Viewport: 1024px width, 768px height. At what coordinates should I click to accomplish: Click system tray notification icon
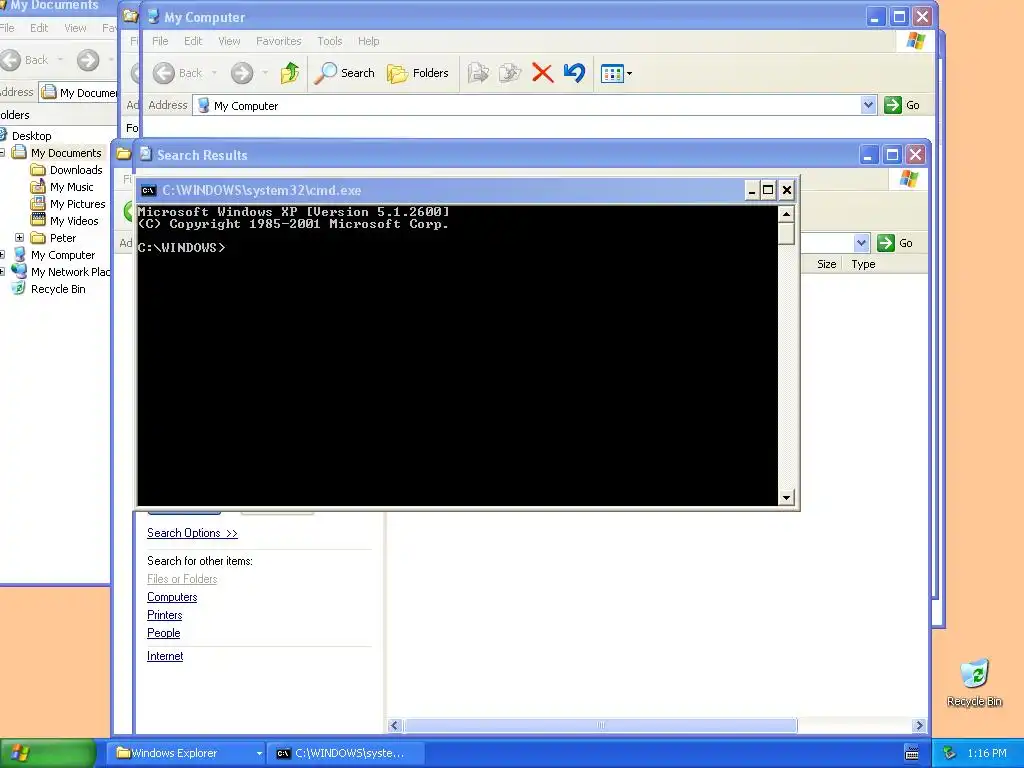tap(950, 753)
